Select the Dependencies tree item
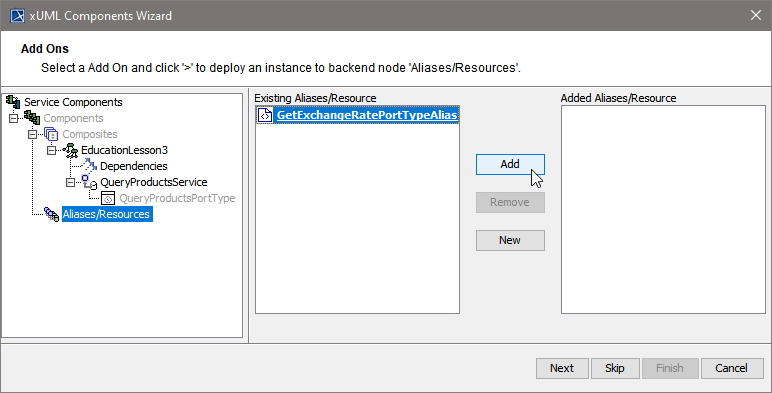This screenshot has height=393, width=772. (x=133, y=166)
